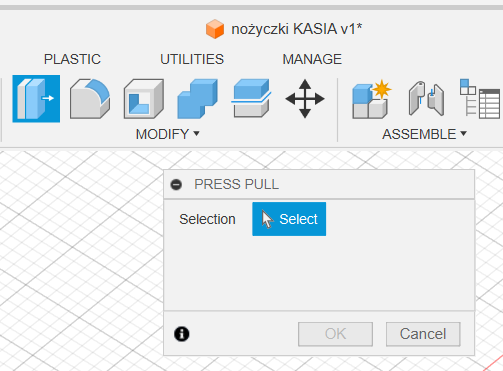Go to the MANAGE tab

312,59
